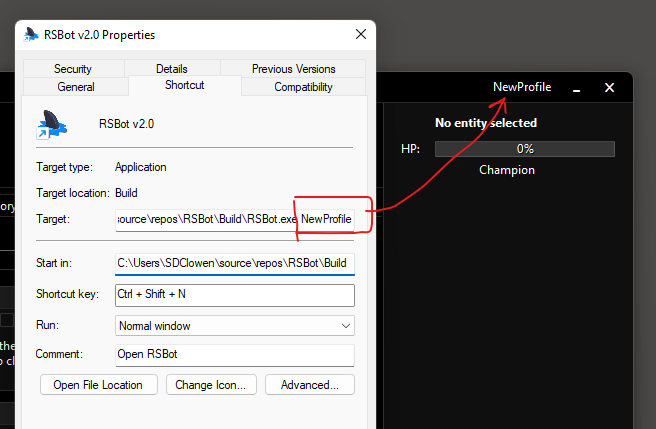Click the RSBot shark icon in title bar
This screenshot has height=429, width=656.
pos(31,35)
